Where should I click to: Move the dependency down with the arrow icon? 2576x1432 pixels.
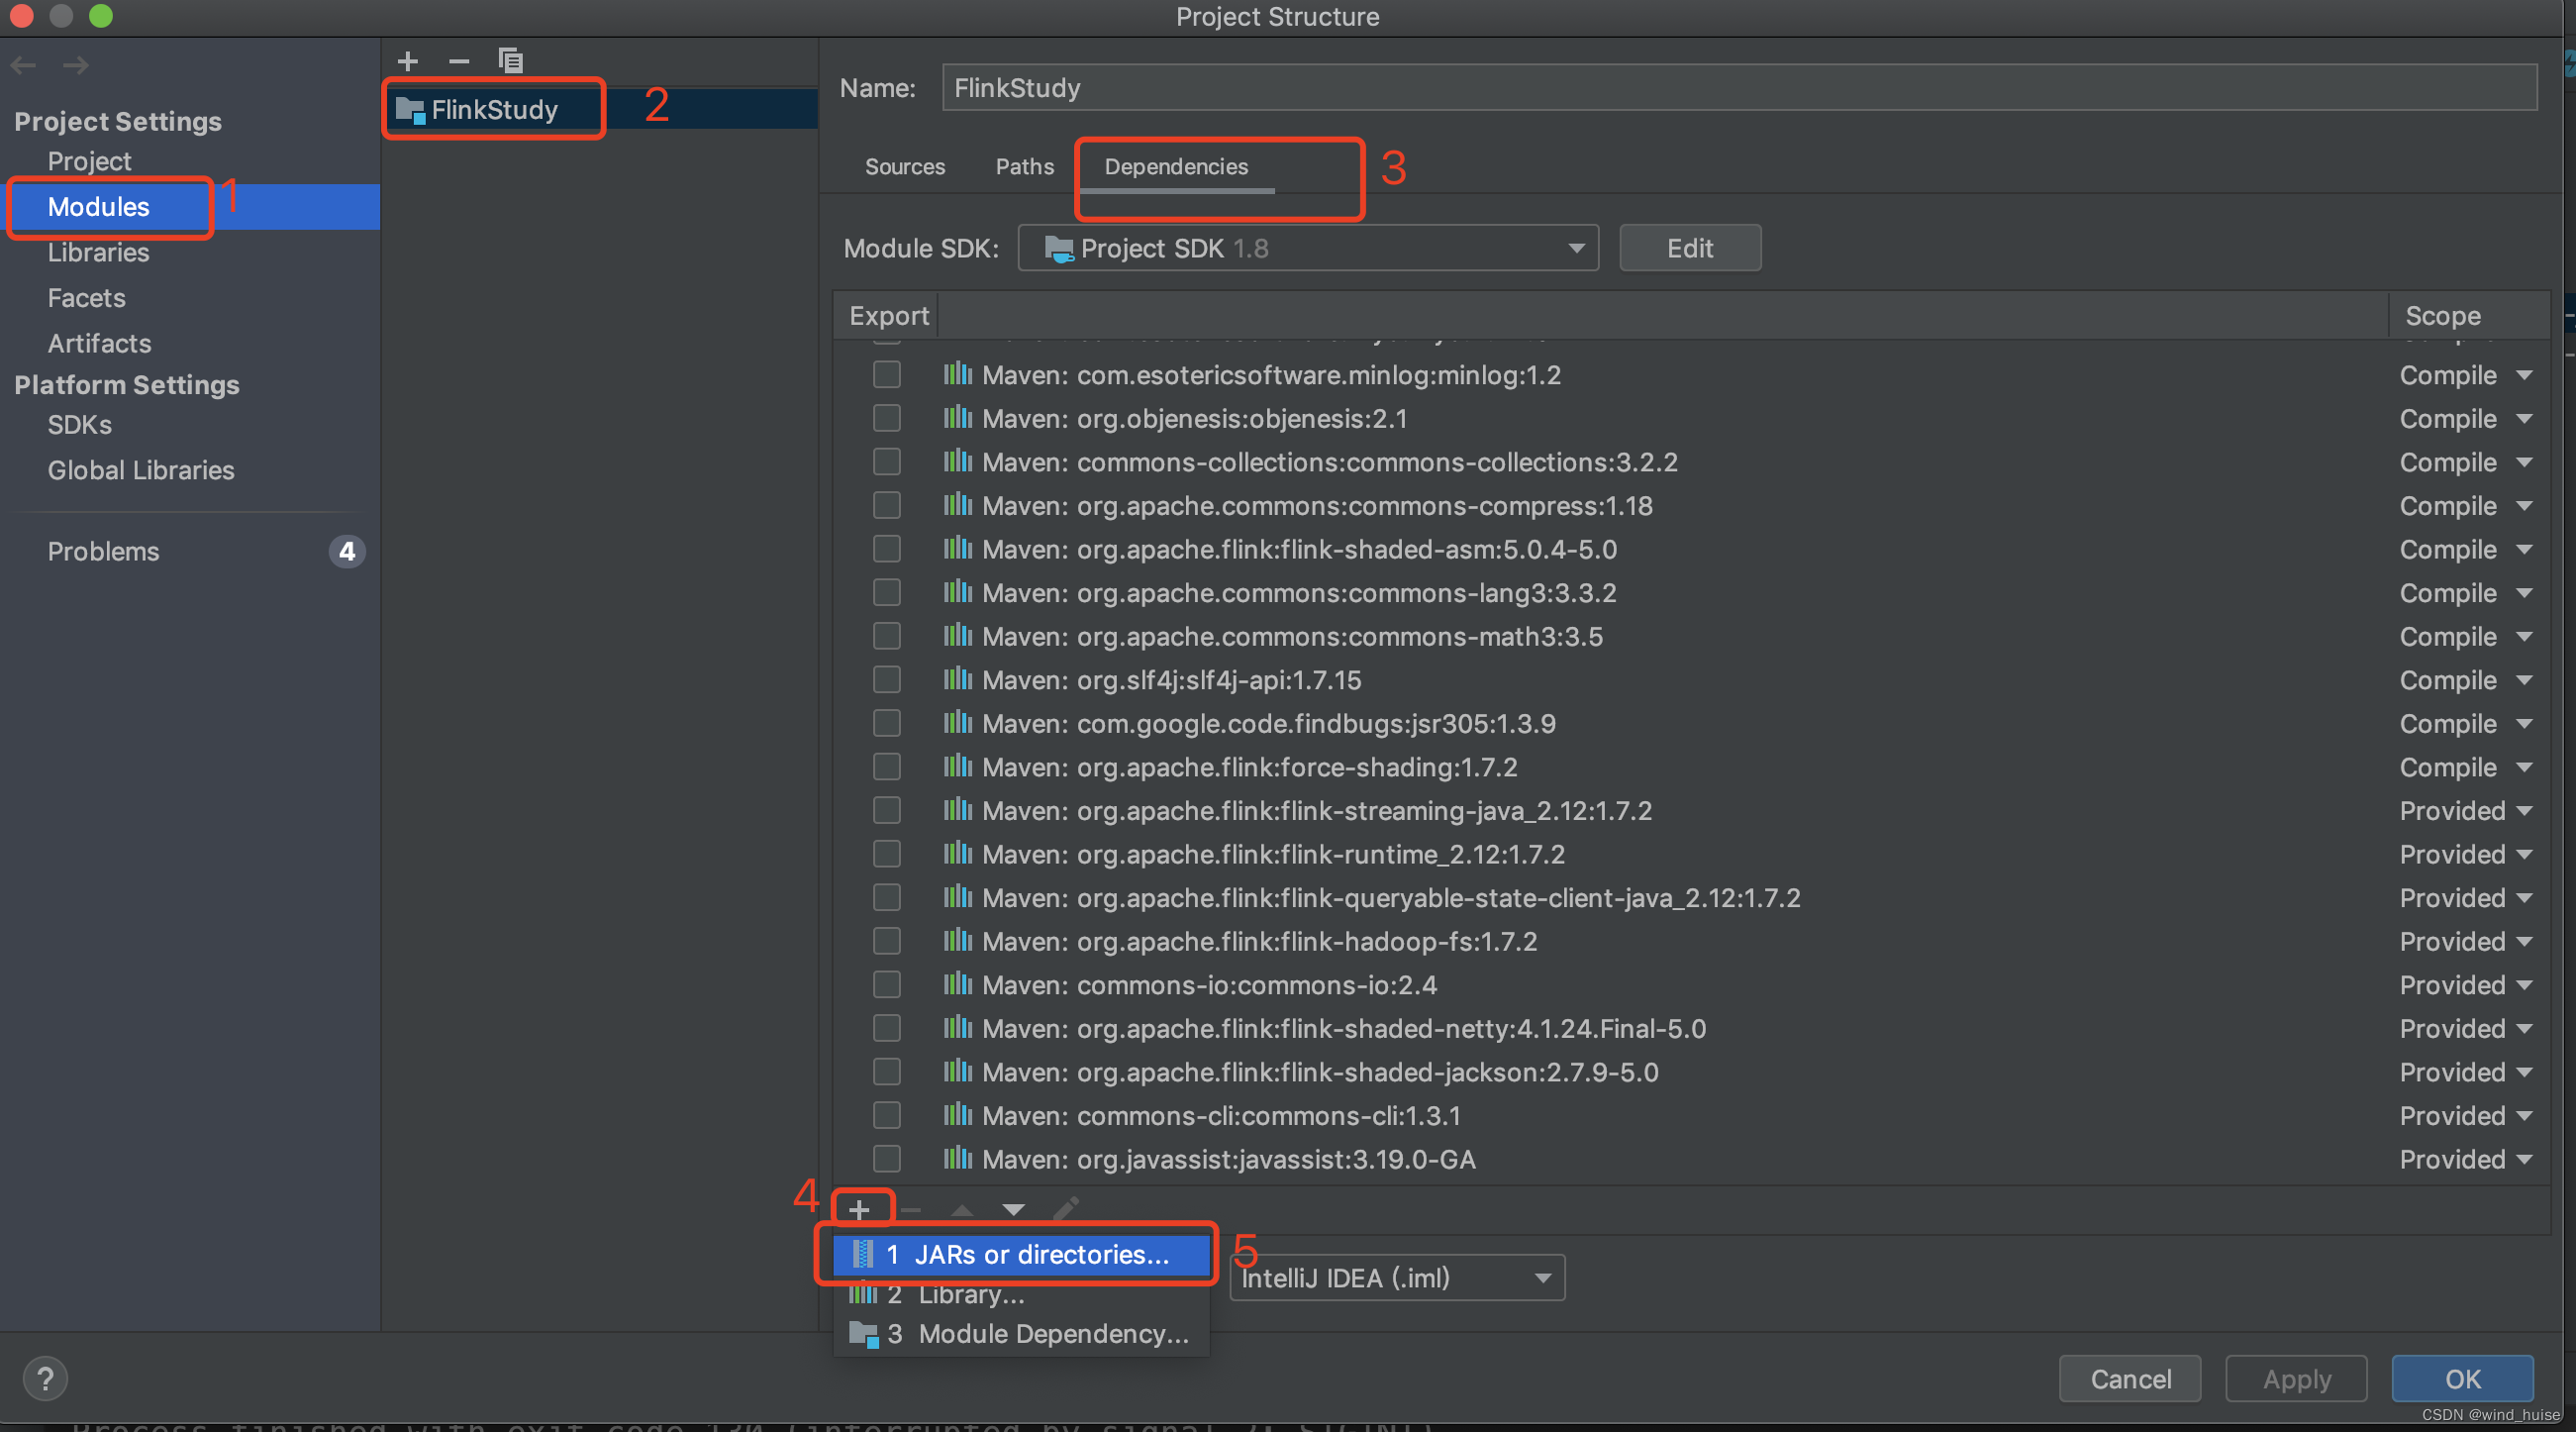[x=1013, y=1210]
